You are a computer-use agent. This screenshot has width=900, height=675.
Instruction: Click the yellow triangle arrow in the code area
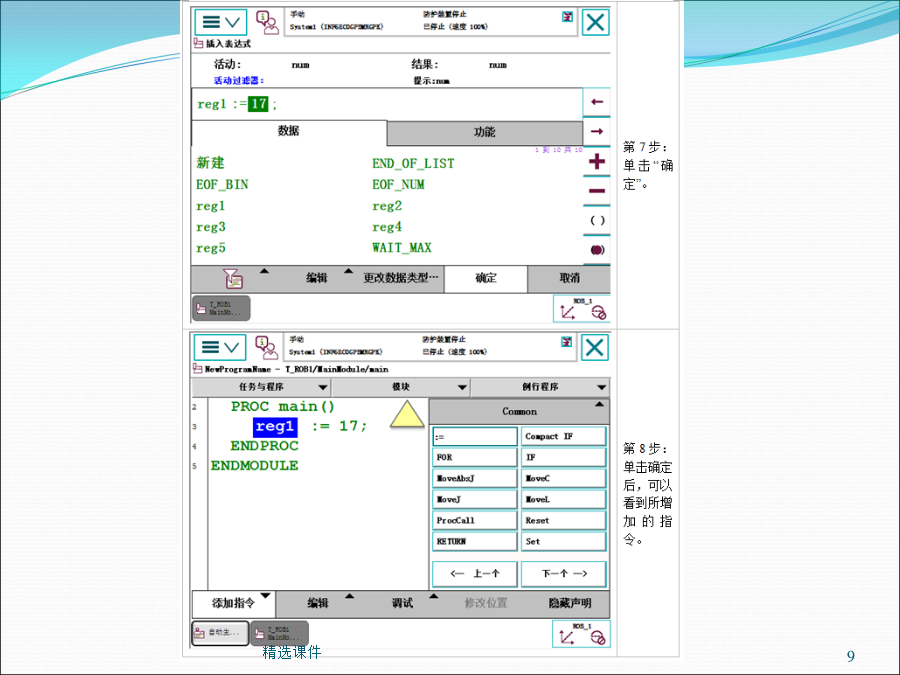(x=407, y=414)
